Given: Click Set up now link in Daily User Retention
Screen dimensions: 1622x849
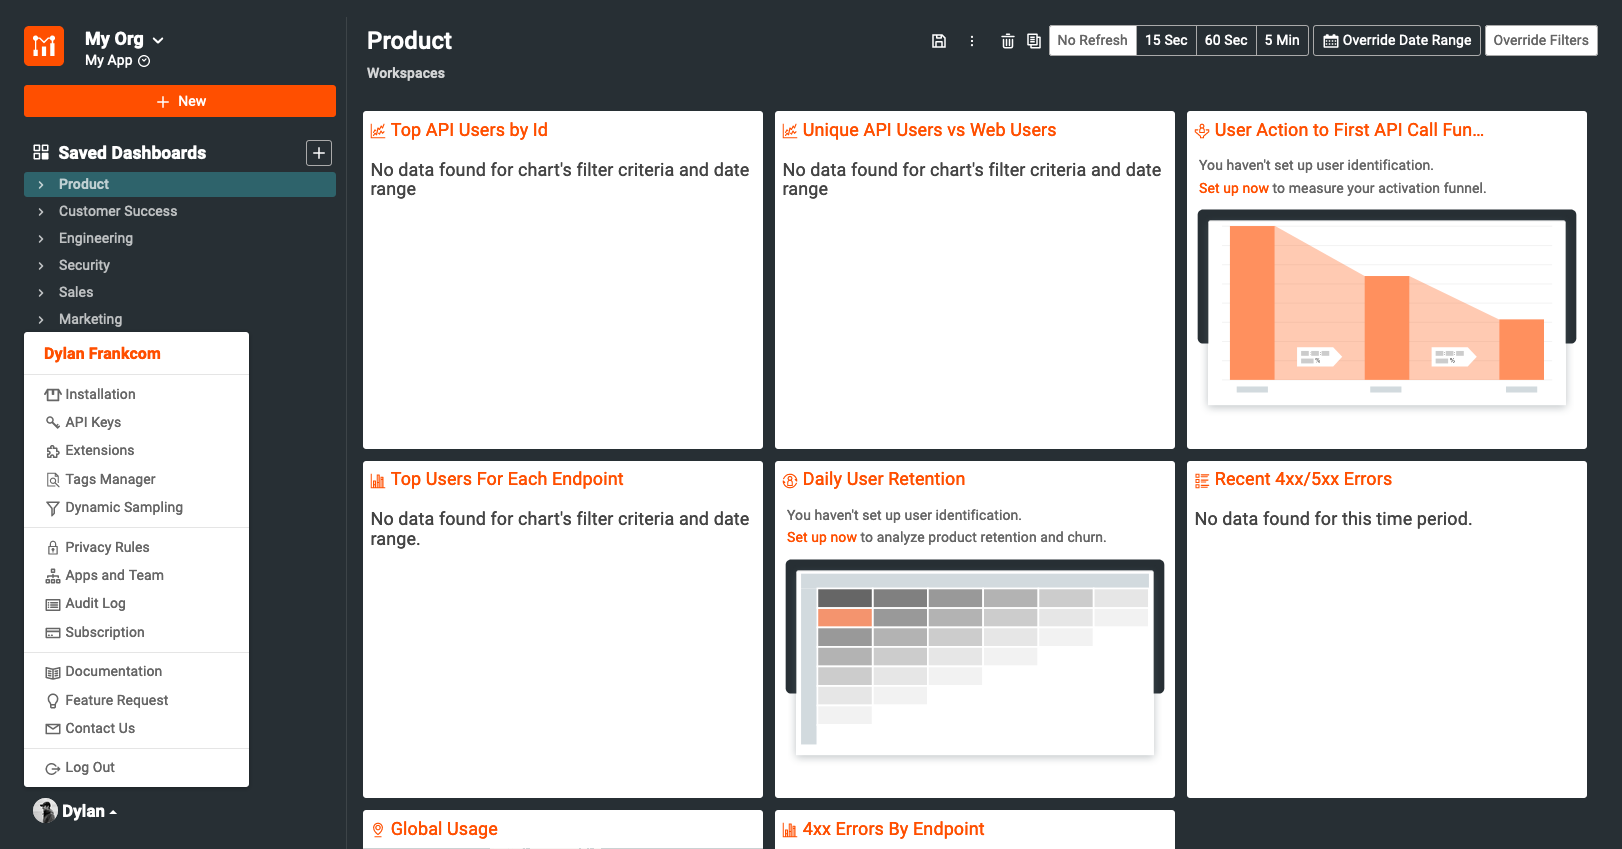Looking at the screenshot, I should coord(821,538).
